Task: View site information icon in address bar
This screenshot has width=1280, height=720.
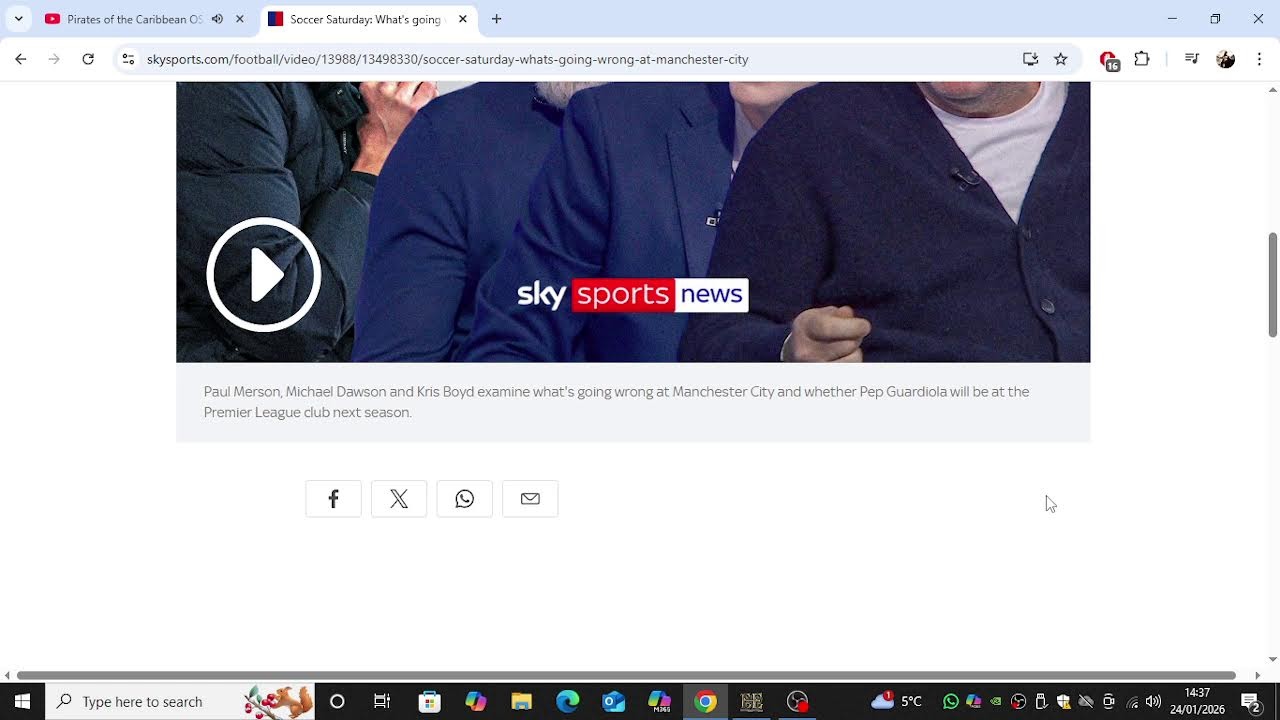Action: 128,59
